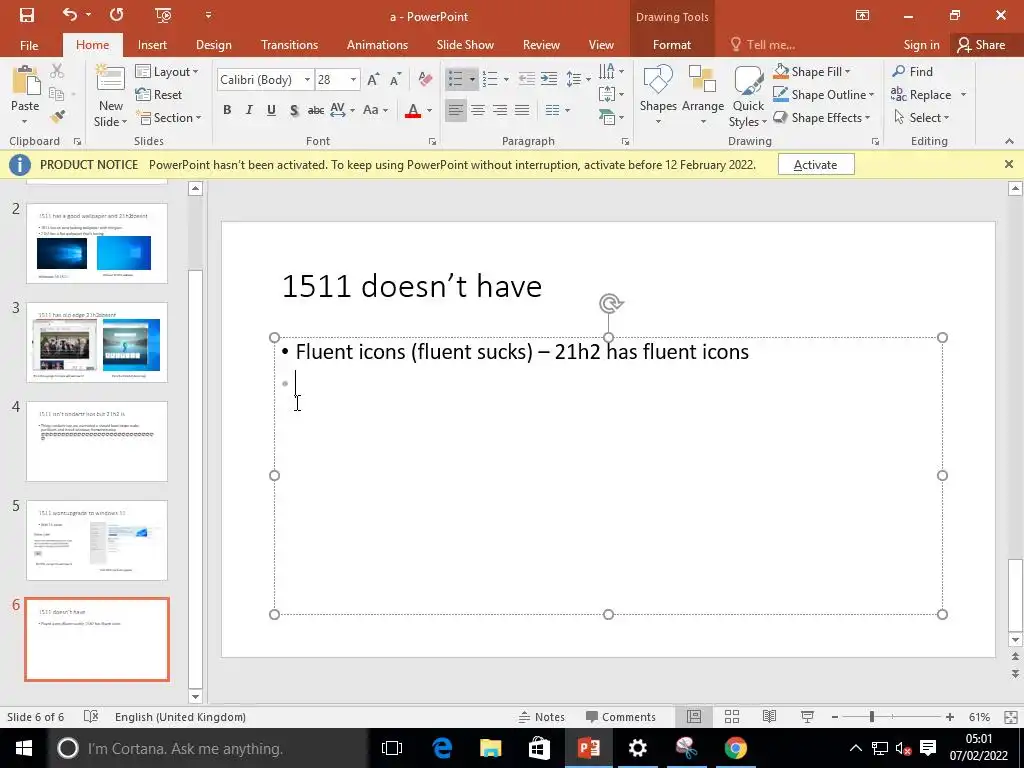Click the Save icon in quick access toolbar

[x=27, y=16]
